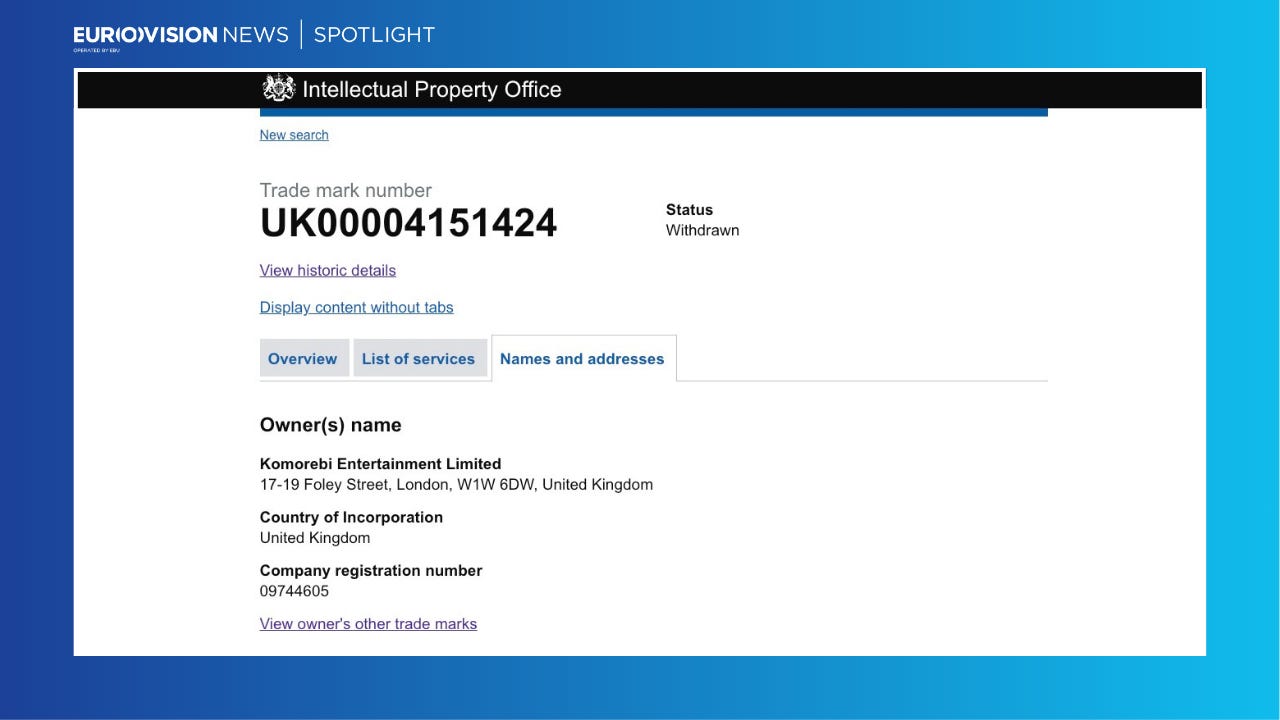Click the royal crest icon in header
The image size is (1280, 720).
[x=279, y=89]
